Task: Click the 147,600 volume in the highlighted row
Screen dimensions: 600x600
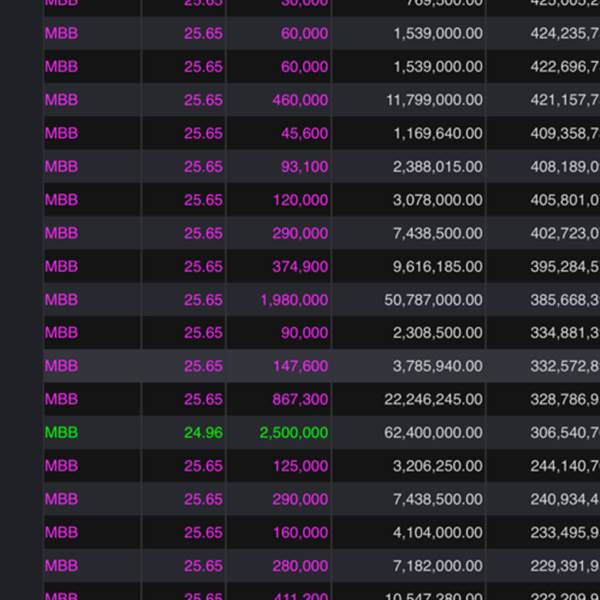Action: click(300, 366)
